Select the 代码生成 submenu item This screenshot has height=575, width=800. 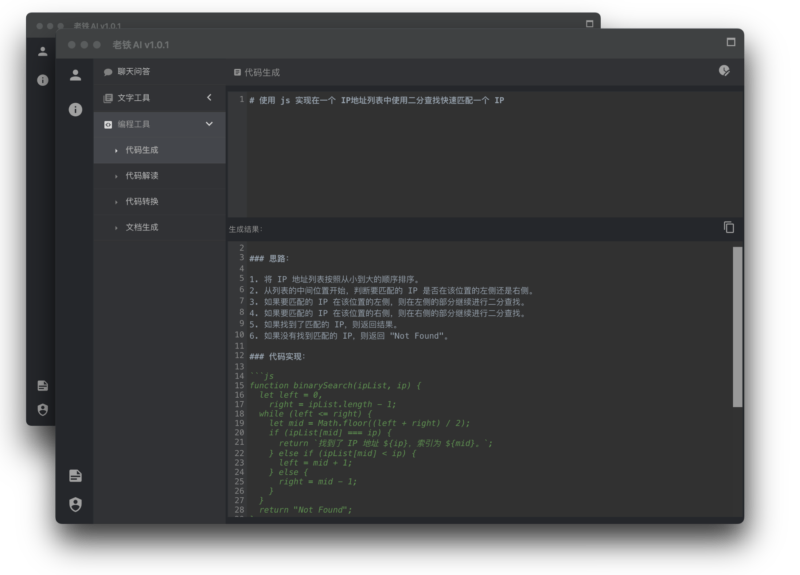tap(141, 150)
